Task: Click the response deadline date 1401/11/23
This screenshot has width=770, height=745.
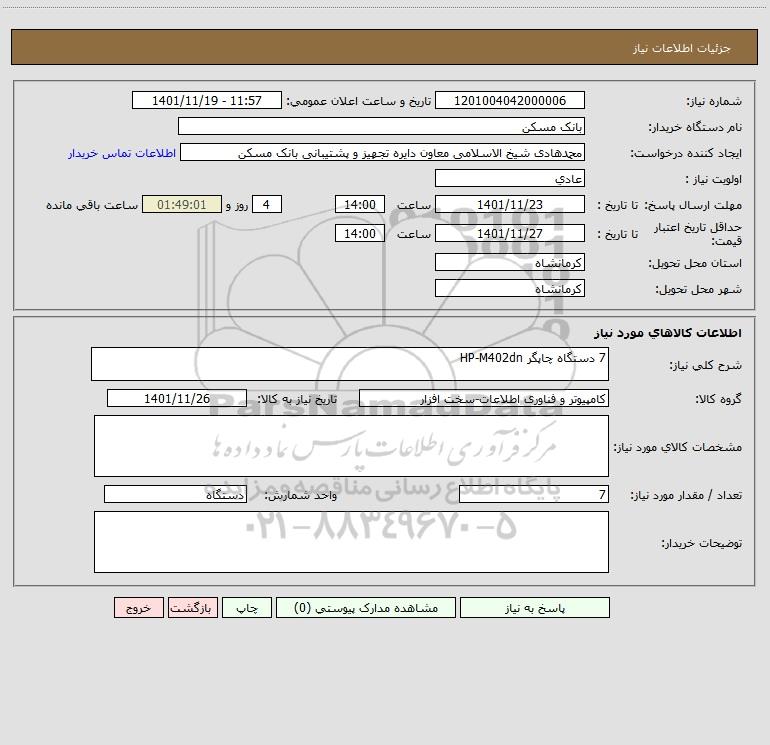Action: click(510, 204)
